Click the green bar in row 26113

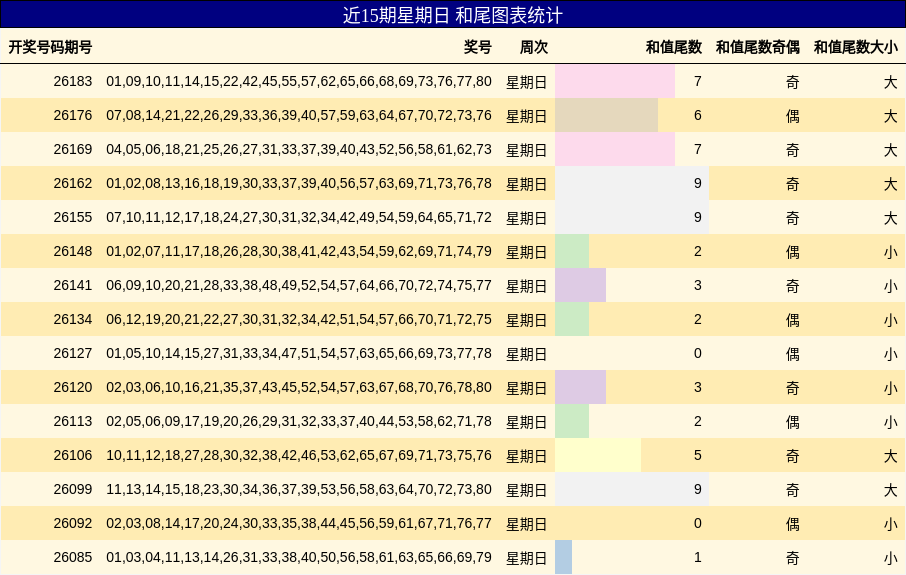[x=572, y=421]
